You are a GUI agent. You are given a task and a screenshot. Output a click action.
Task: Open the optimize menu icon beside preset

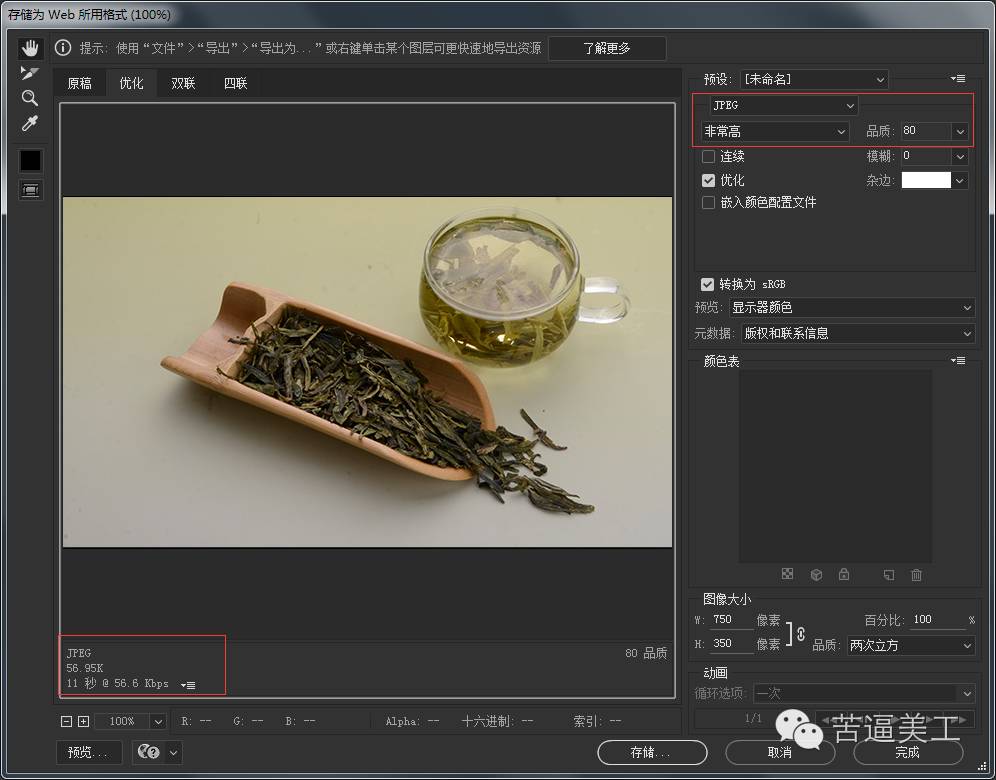[x=958, y=79]
